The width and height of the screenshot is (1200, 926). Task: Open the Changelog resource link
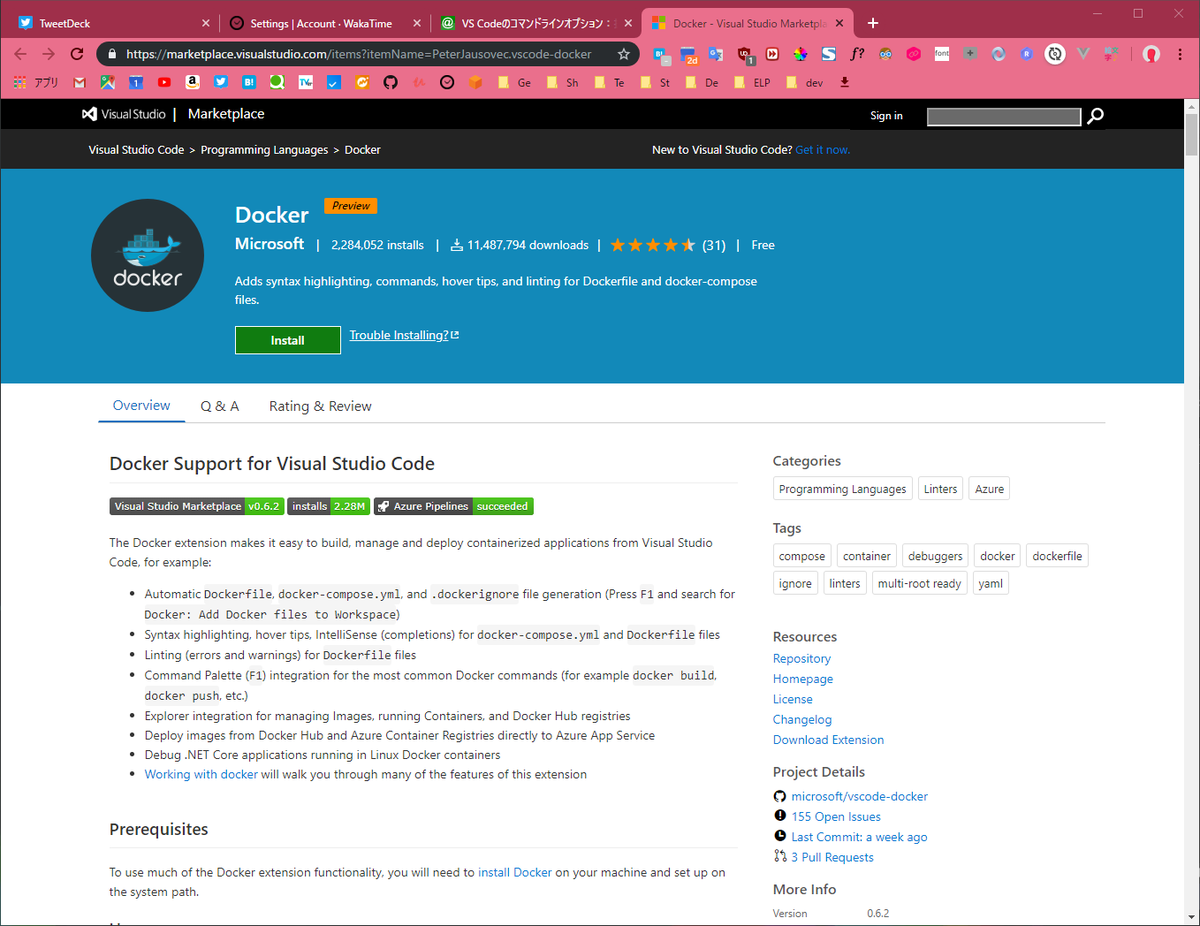[802, 719]
